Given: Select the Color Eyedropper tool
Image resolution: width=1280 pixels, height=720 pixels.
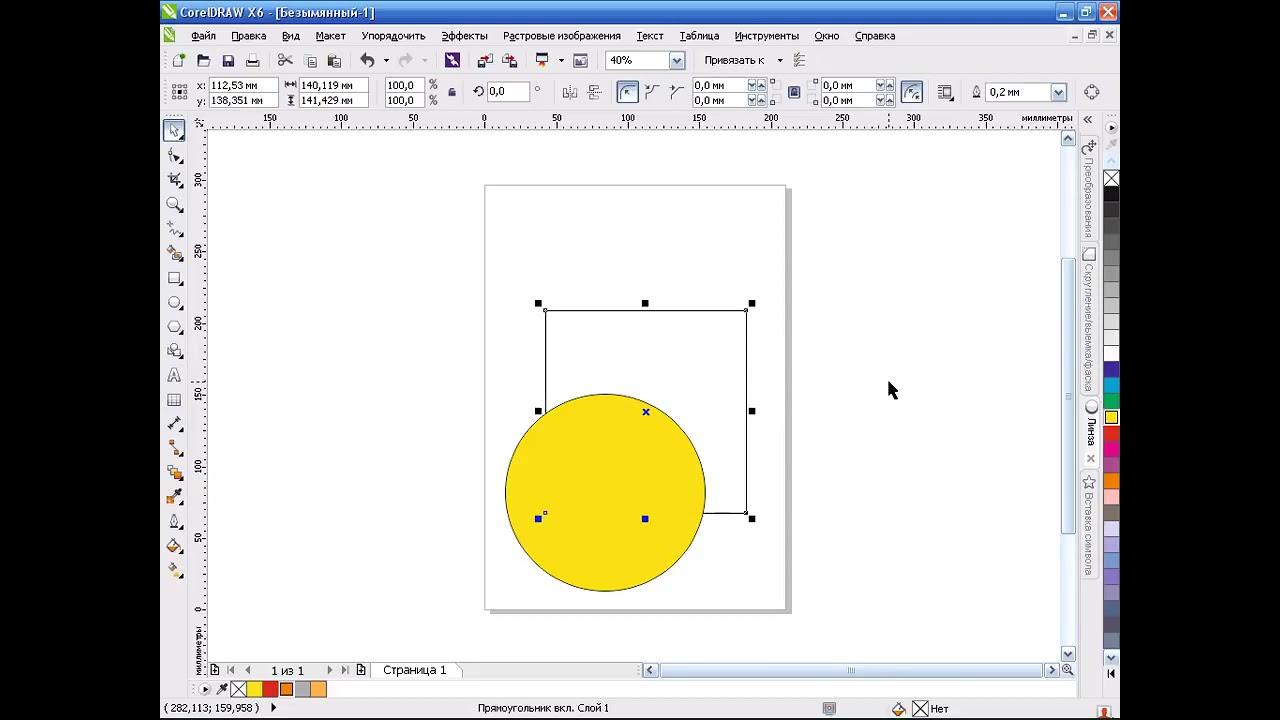Looking at the screenshot, I should pyautogui.click(x=175, y=497).
